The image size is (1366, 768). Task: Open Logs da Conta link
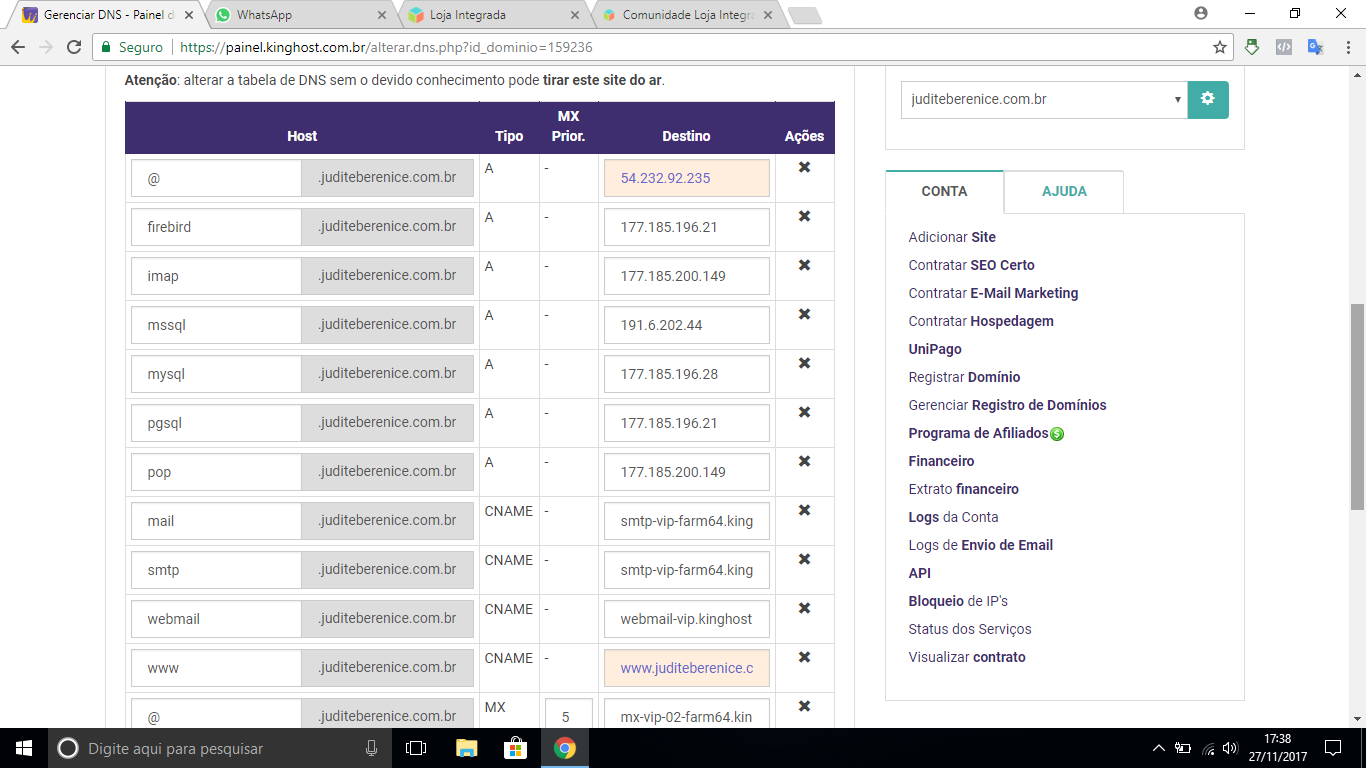(953, 517)
